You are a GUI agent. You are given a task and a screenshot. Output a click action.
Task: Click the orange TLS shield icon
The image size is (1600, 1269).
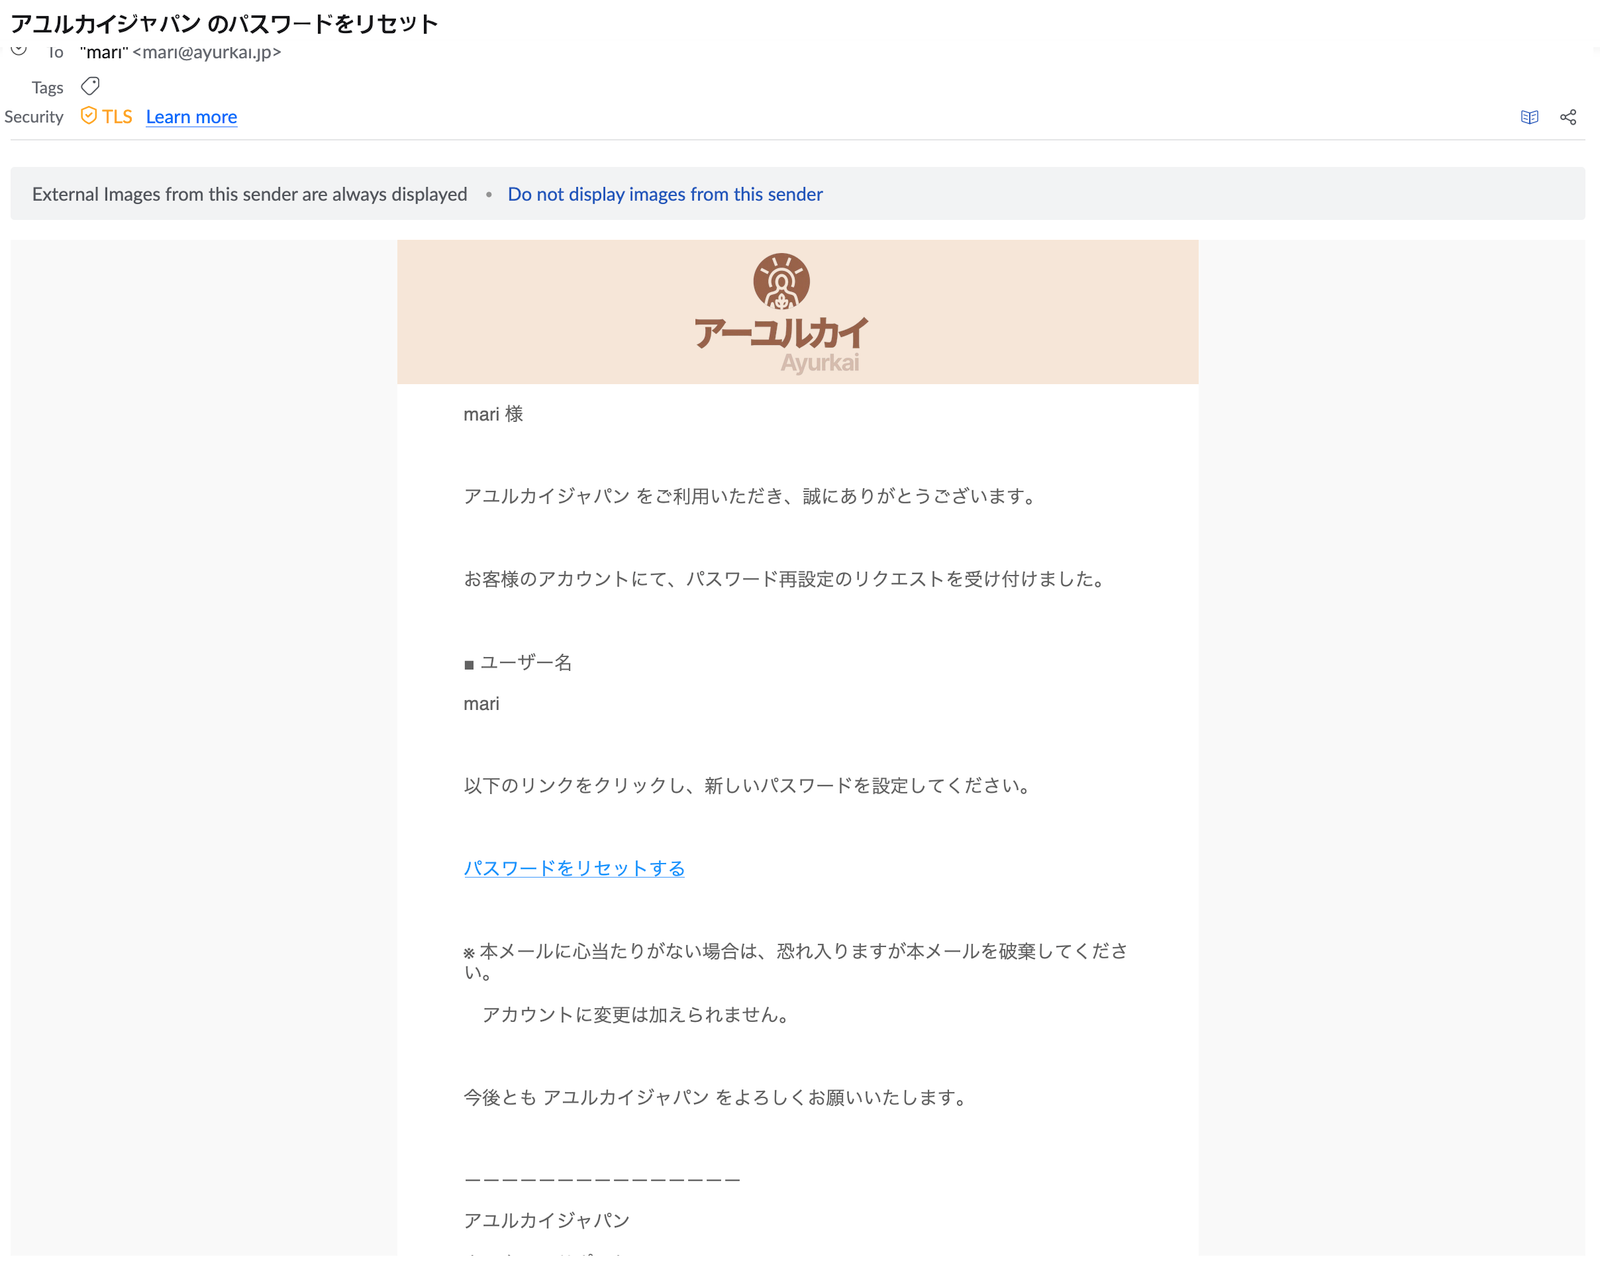(x=89, y=116)
